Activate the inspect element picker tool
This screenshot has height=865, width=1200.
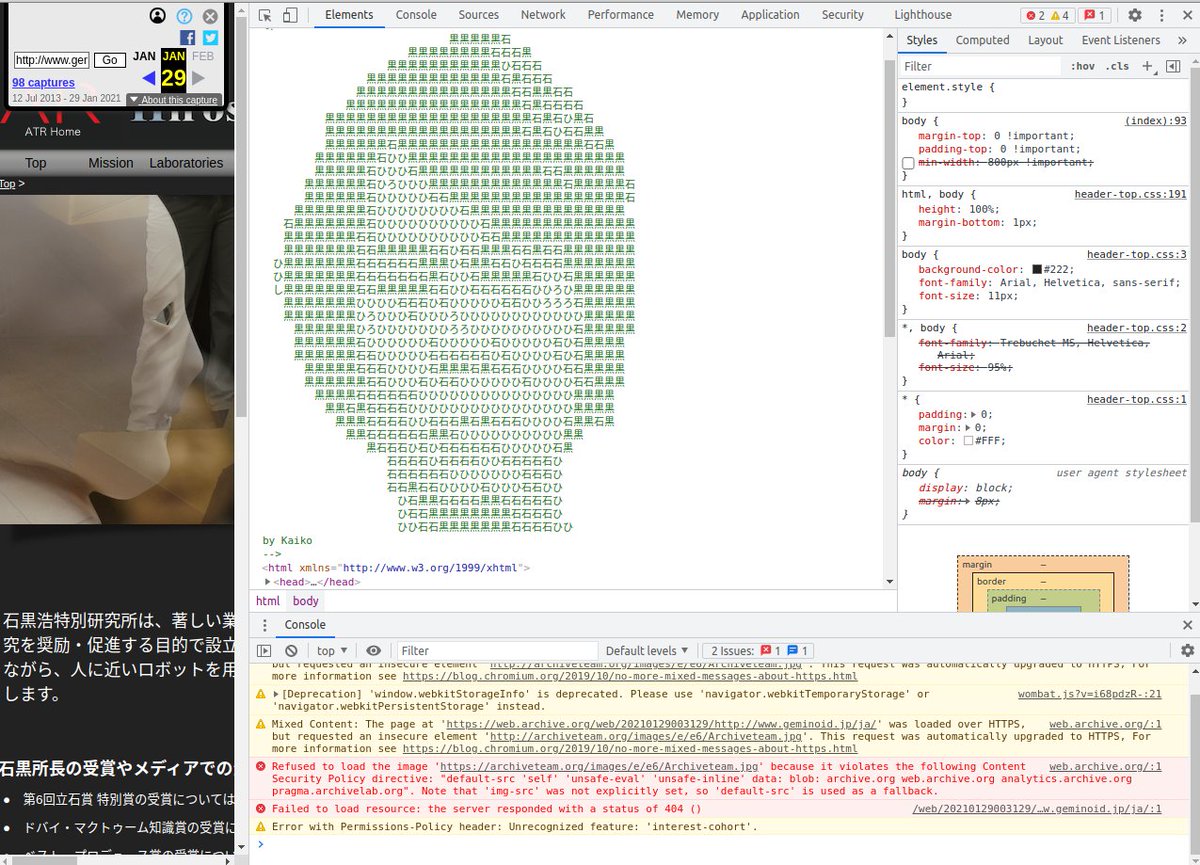(x=265, y=15)
